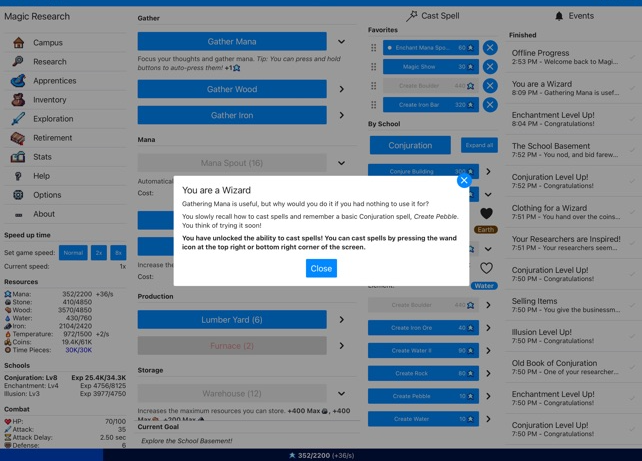The image size is (642, 461).
Task: Click the Gather Wood button
Action: pos(232,89)
